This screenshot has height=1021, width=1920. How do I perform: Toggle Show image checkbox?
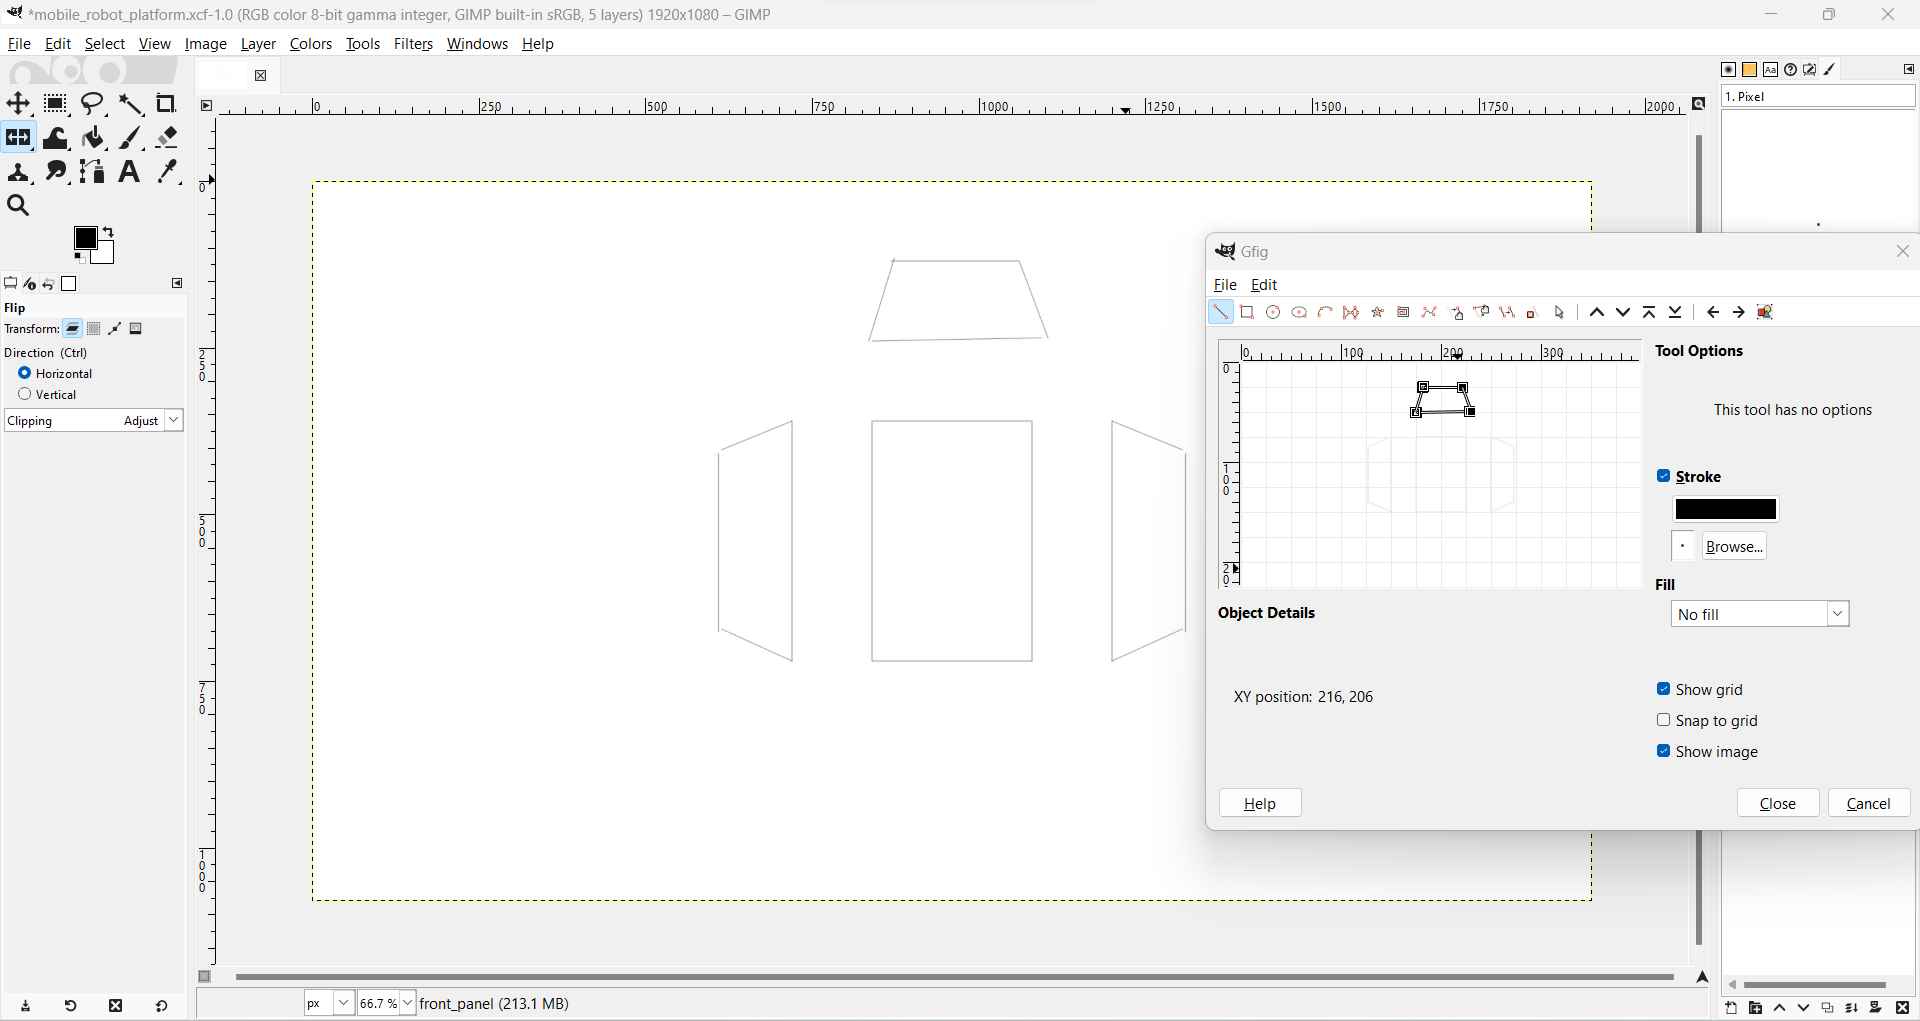pos(1664,751)
